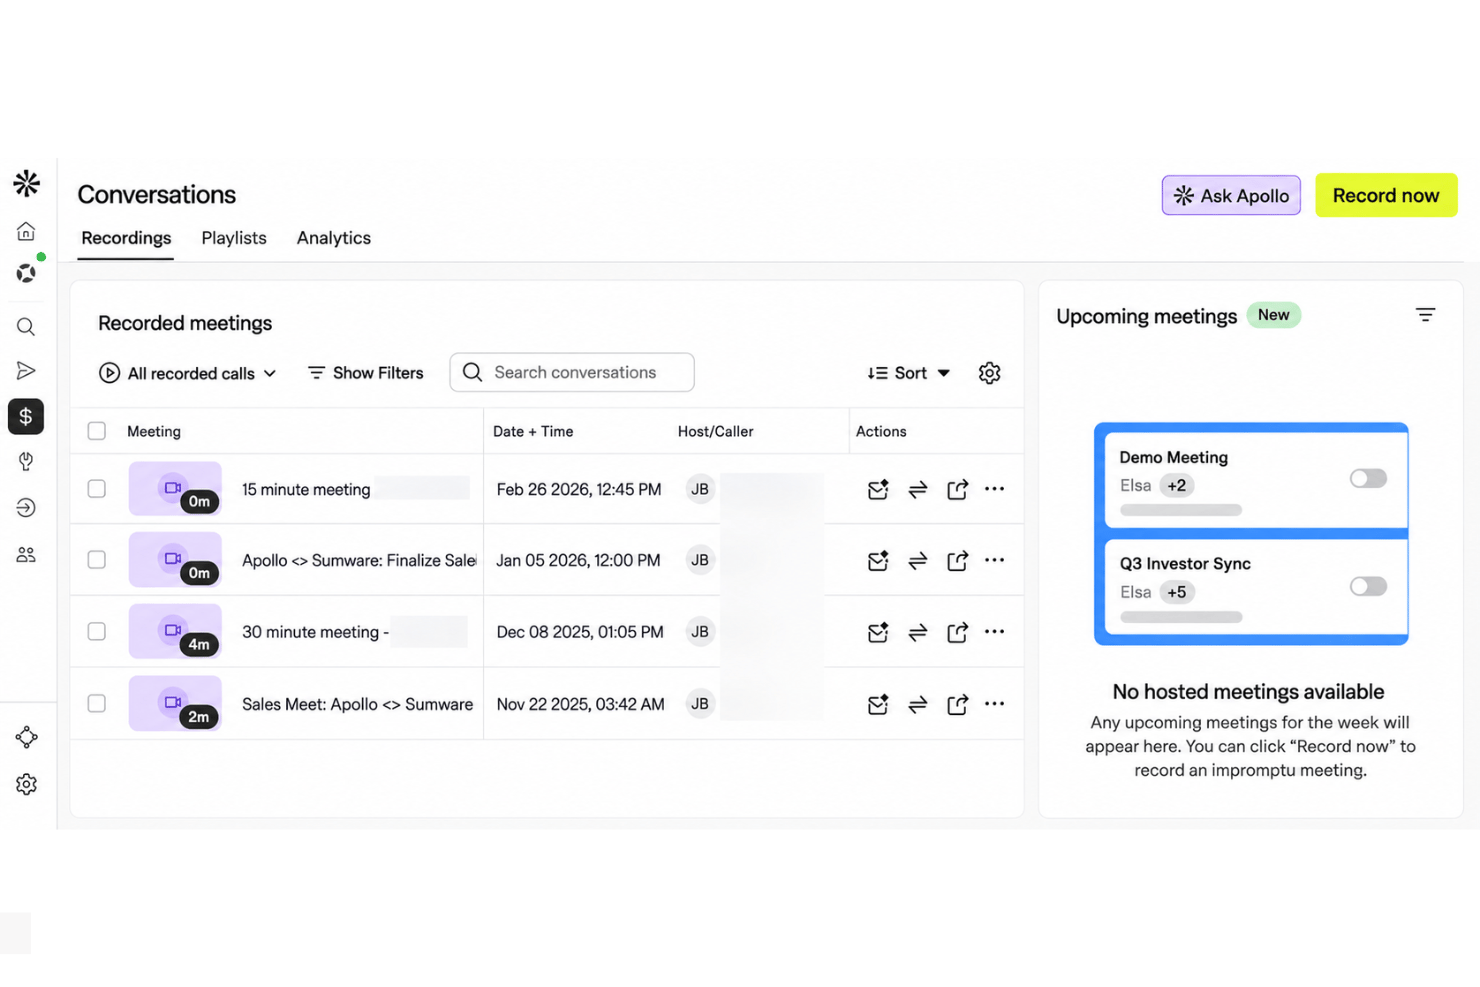Click the email icon for 15 minute meeting
This screenshot has height=987, width=1480.
(x=878, y=489)
